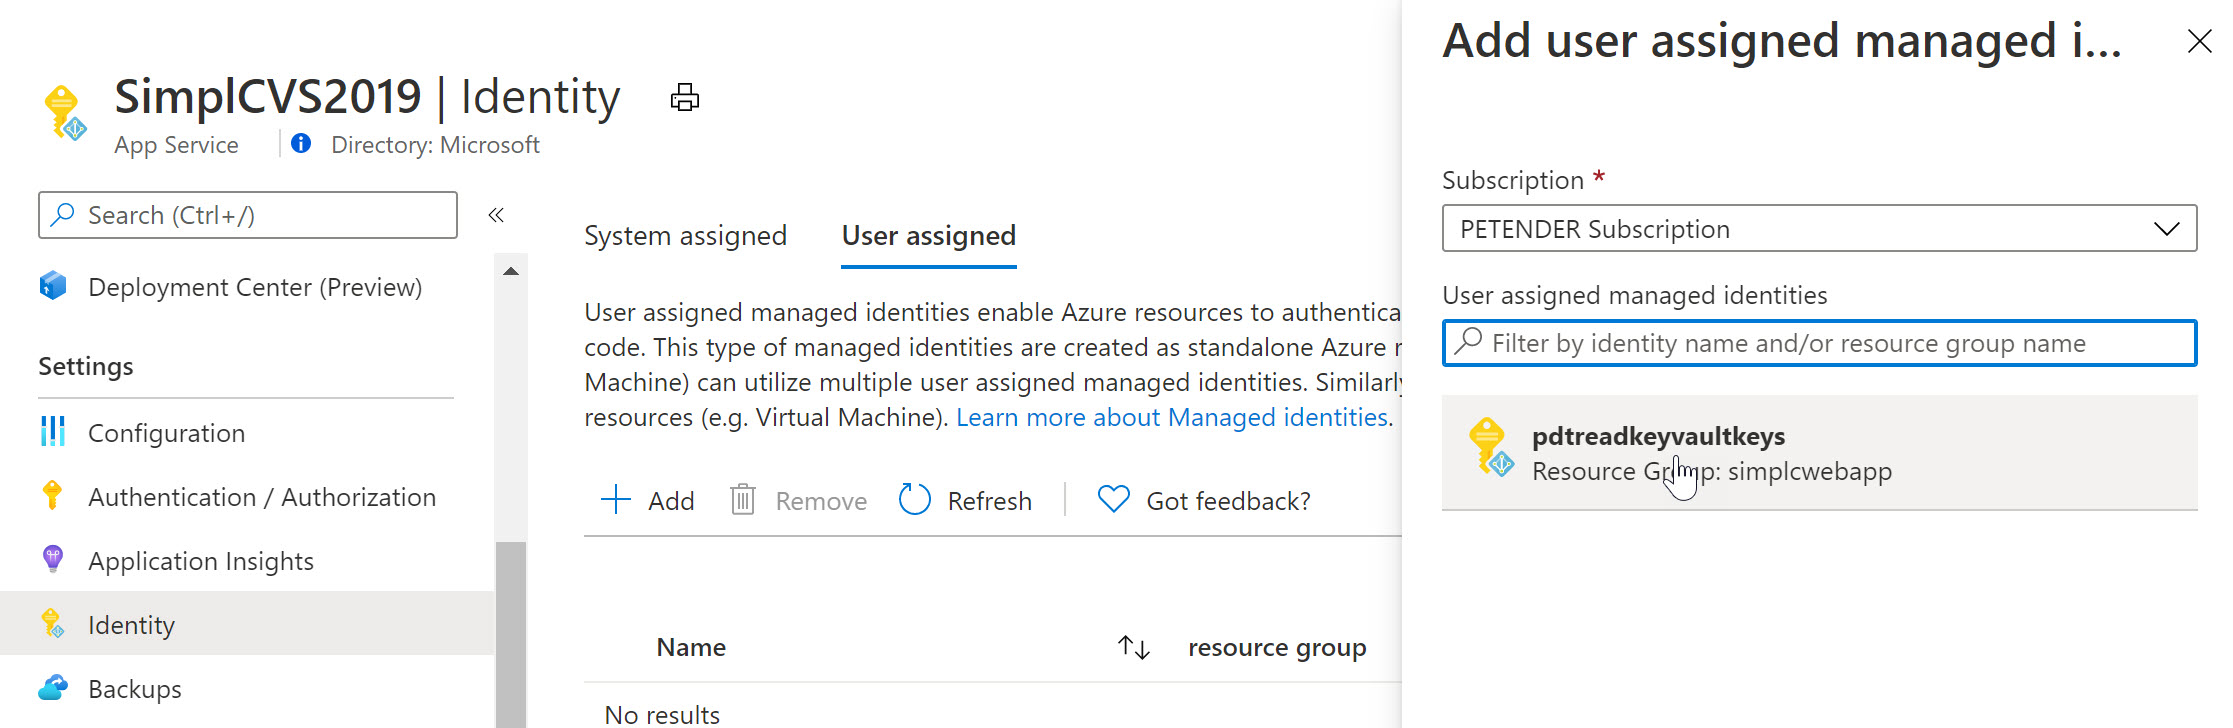
Task: Switch to the System assigned tab
Action: 685,236
